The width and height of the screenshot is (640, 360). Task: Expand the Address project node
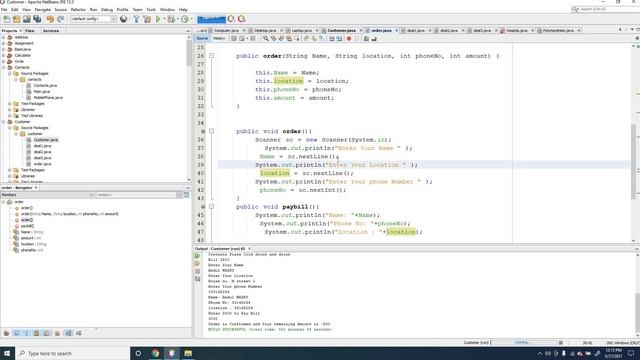(4, 37)
